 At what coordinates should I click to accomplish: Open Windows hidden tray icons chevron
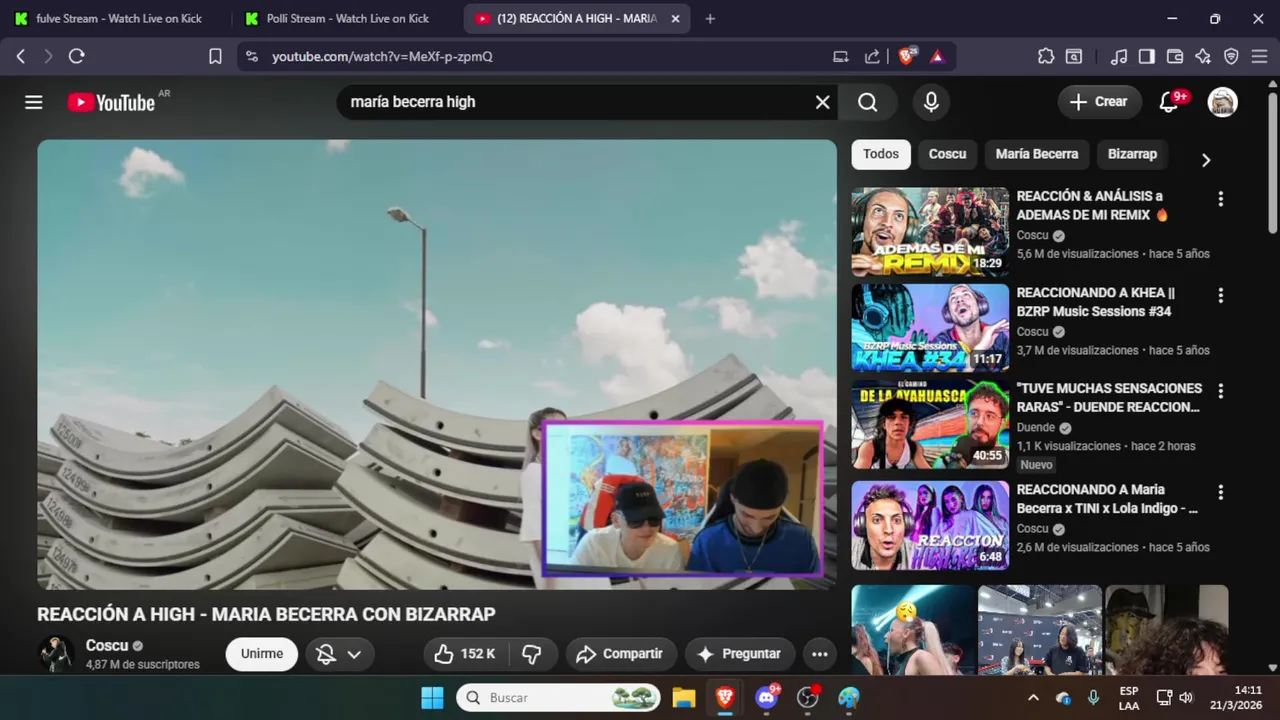click(1033, 698)
